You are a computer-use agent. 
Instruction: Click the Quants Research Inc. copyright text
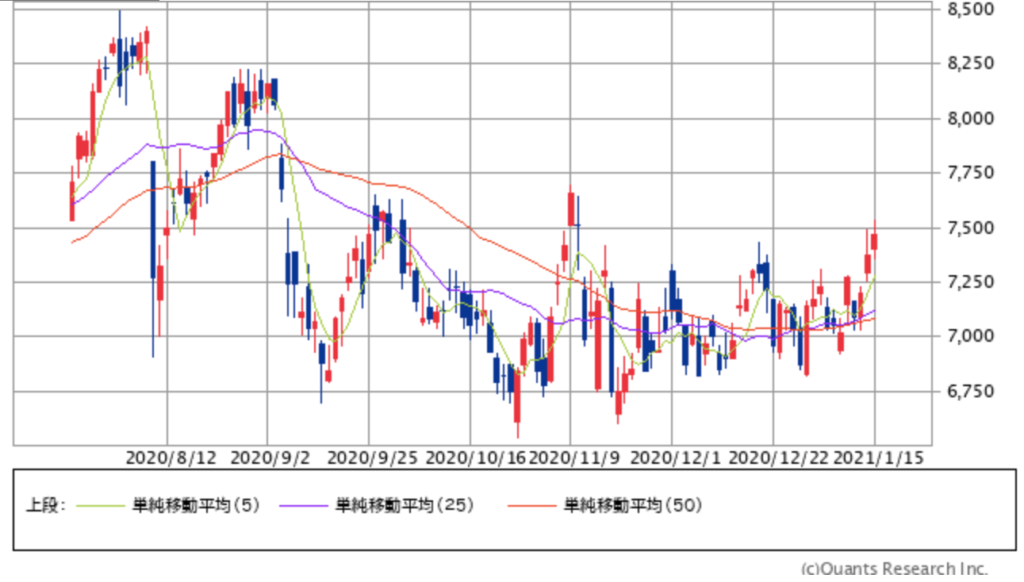894,568
